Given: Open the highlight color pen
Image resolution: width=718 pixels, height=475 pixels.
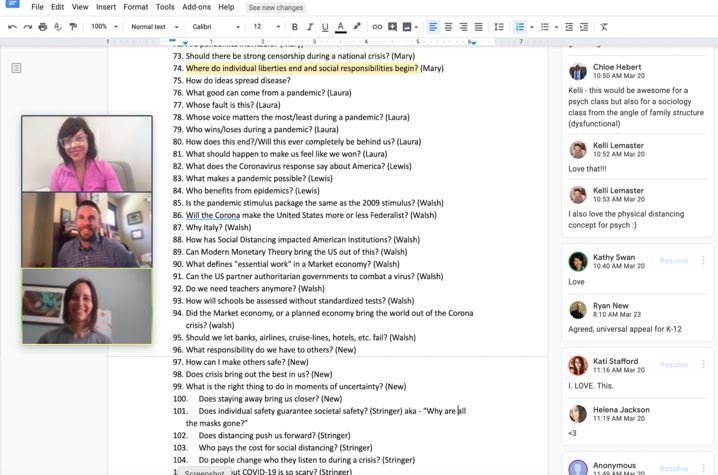Looking at the screenshot, I should [x=357, y=27].
